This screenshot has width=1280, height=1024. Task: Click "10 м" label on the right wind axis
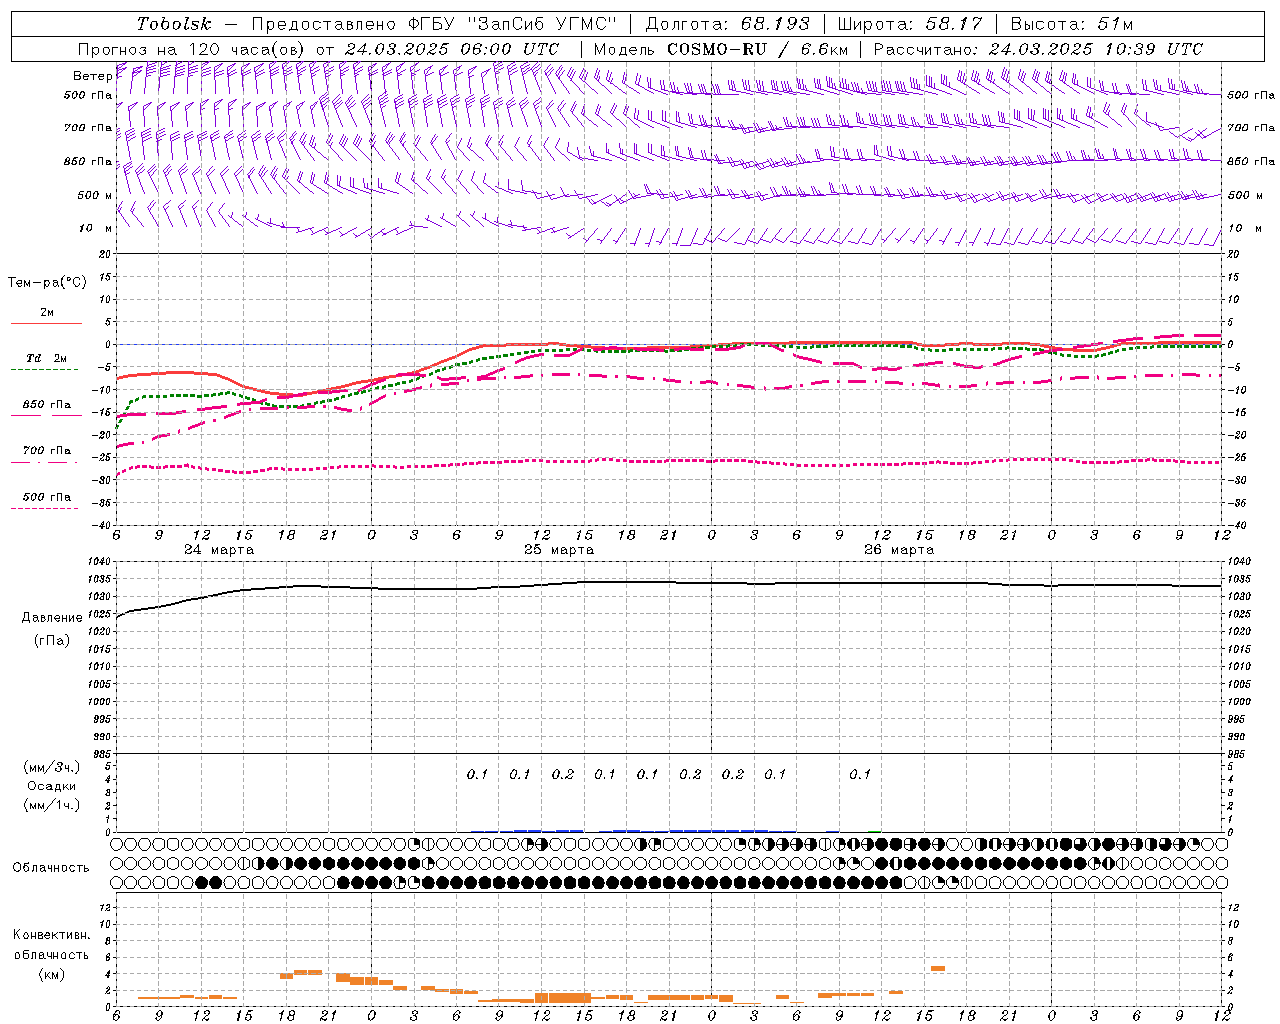coord(1244,228)
